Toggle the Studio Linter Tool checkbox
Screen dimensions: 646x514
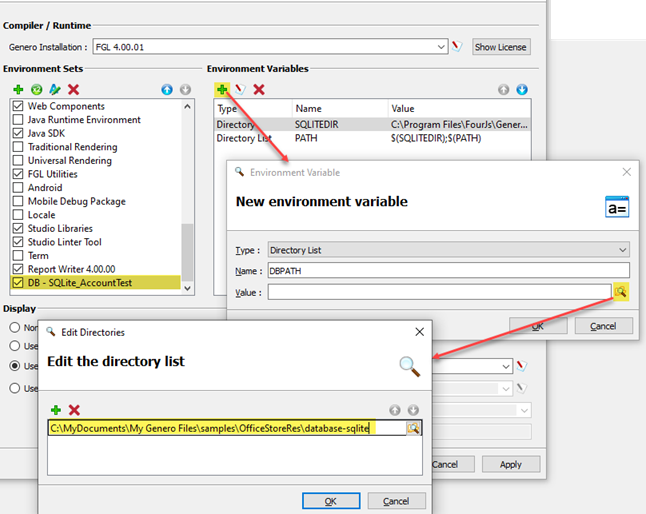click(18, 242)
